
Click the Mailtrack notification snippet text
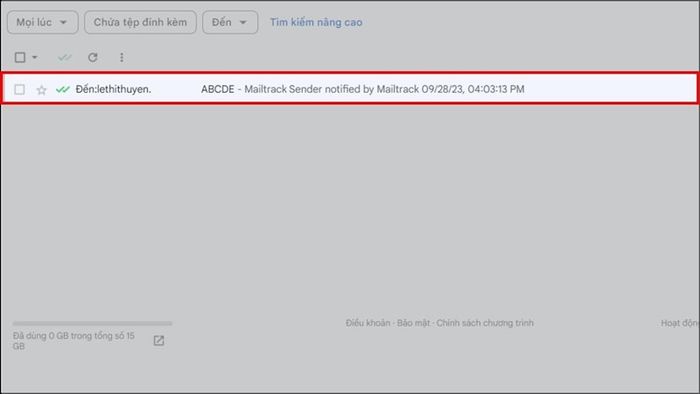(384, 89)
